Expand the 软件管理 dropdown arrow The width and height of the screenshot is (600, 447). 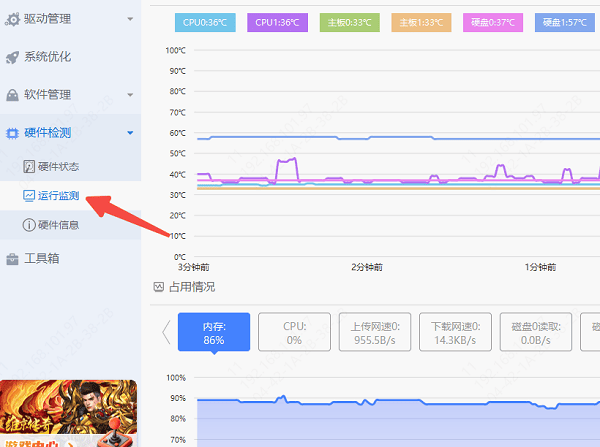[x=130, y=95]
